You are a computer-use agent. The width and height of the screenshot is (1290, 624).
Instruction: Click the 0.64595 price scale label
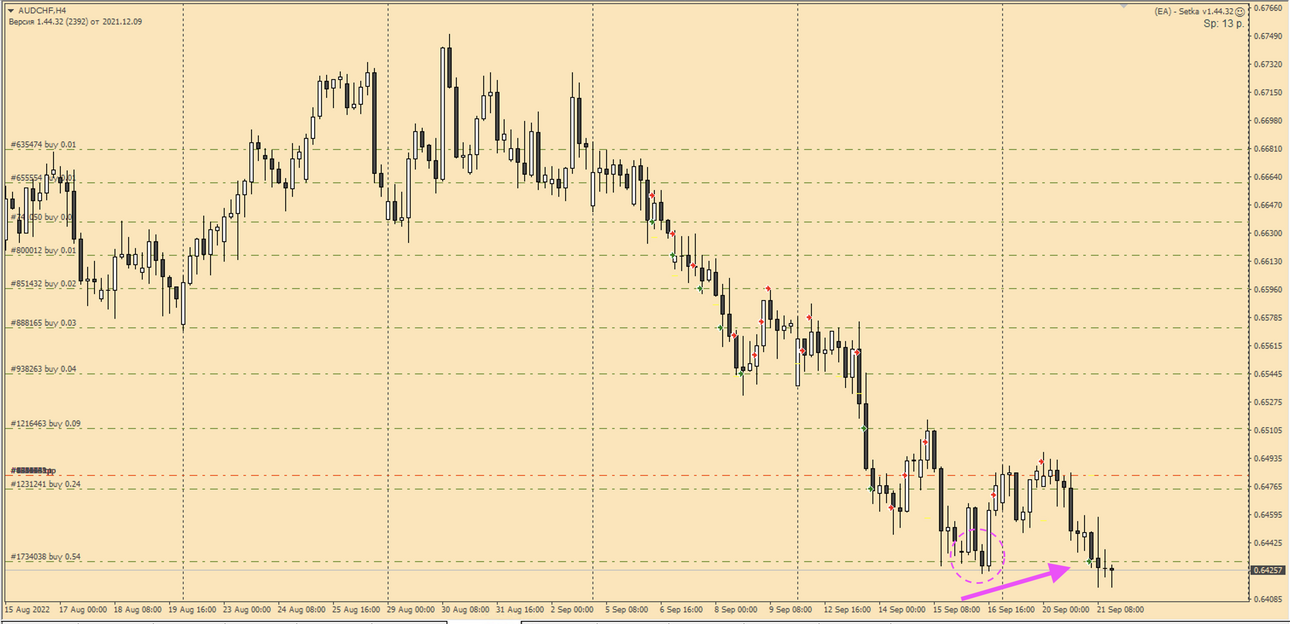tap(1268, 514)
